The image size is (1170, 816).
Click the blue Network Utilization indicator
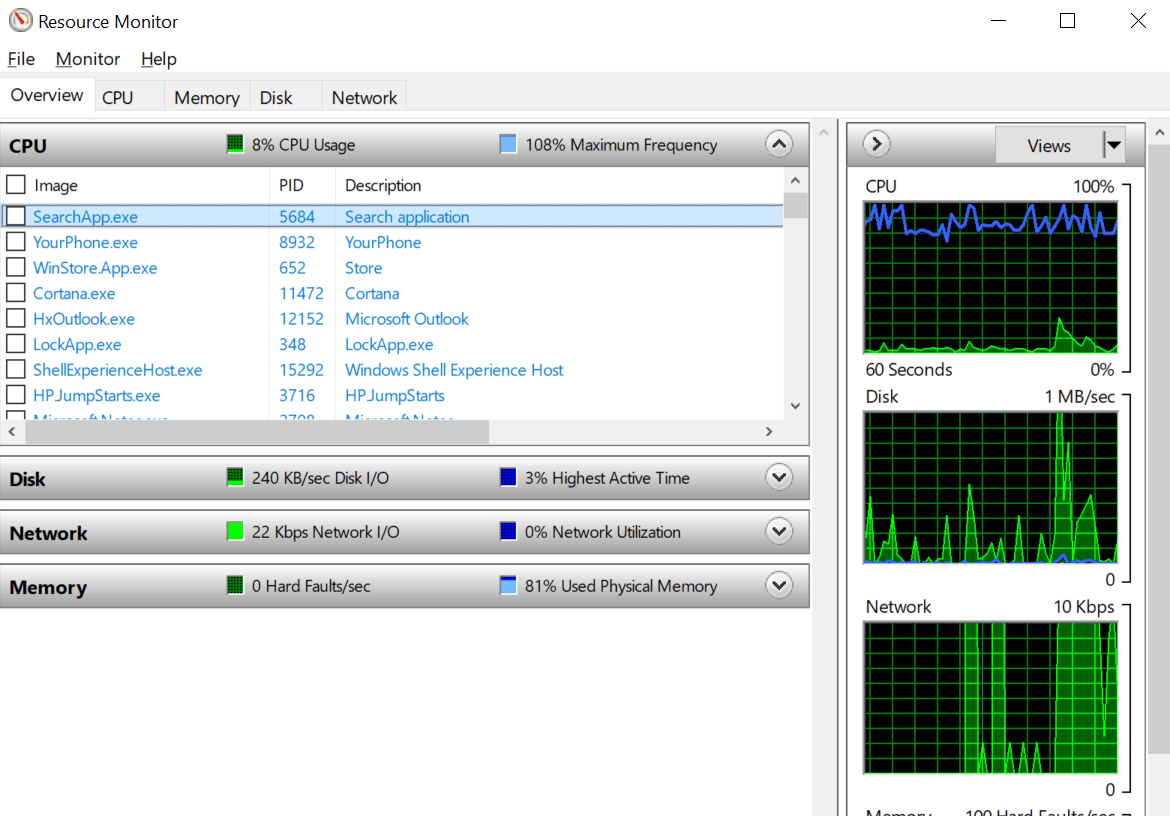pyautogui.click(x=508, y=532)
